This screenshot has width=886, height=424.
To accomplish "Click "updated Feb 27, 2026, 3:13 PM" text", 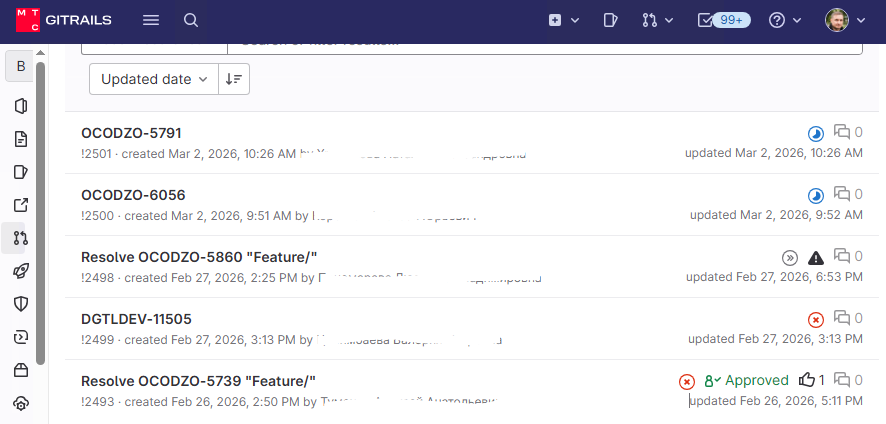I will pos(775,339).
